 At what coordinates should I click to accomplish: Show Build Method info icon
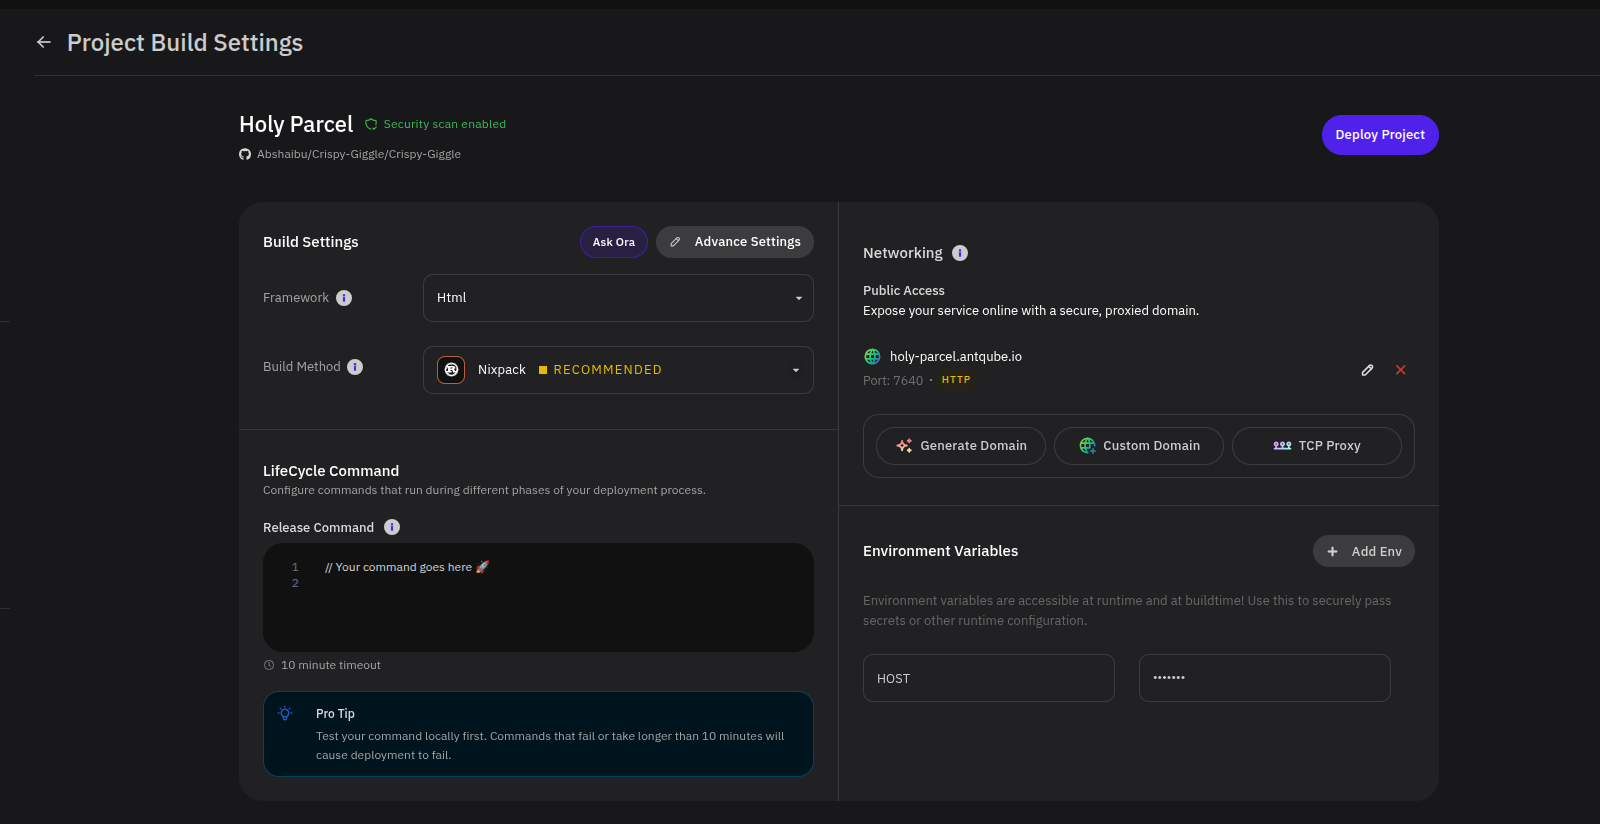tap(355, 367)
